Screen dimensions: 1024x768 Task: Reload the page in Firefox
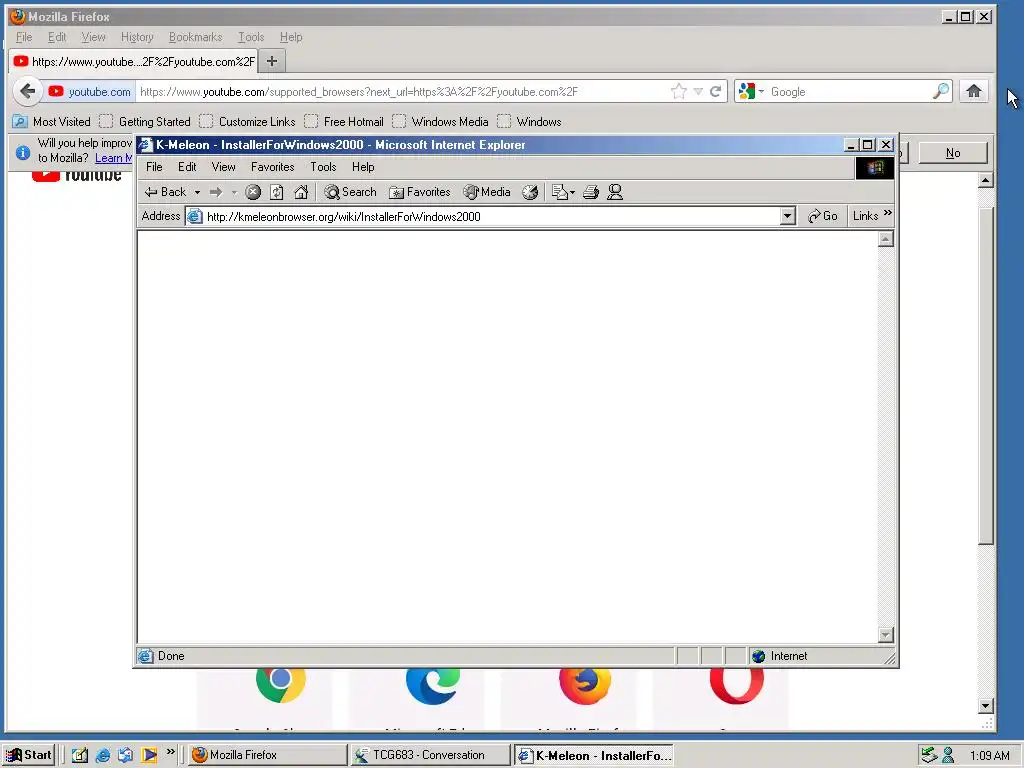716,91
